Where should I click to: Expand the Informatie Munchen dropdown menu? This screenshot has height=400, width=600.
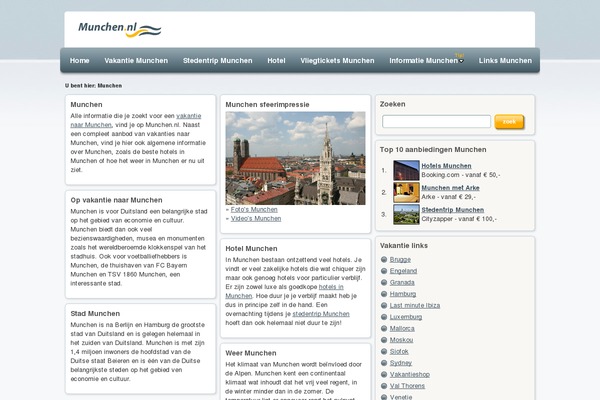point(426,60)
